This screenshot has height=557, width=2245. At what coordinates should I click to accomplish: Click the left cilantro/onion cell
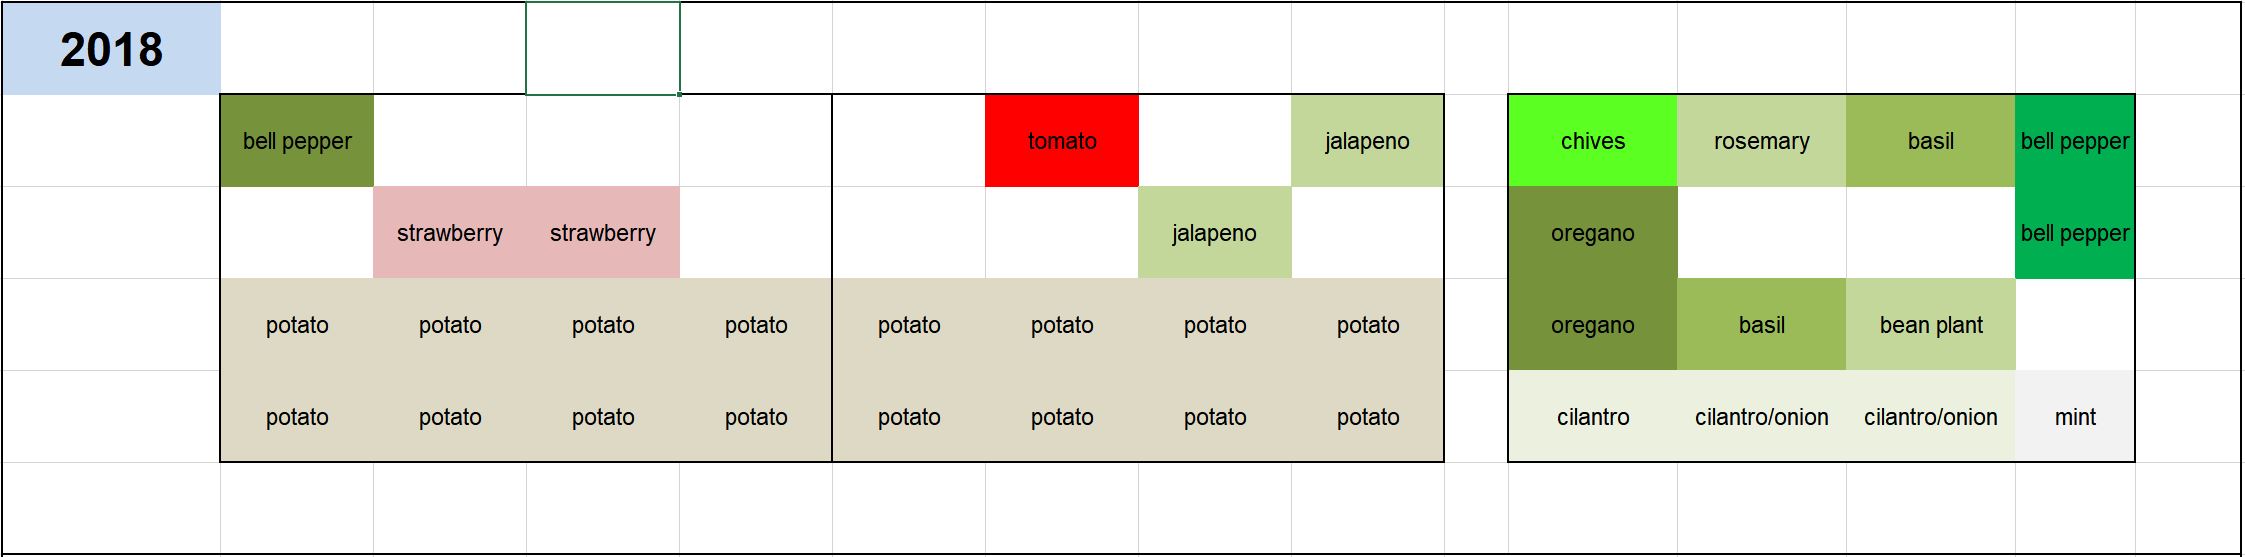(1761, 417)
